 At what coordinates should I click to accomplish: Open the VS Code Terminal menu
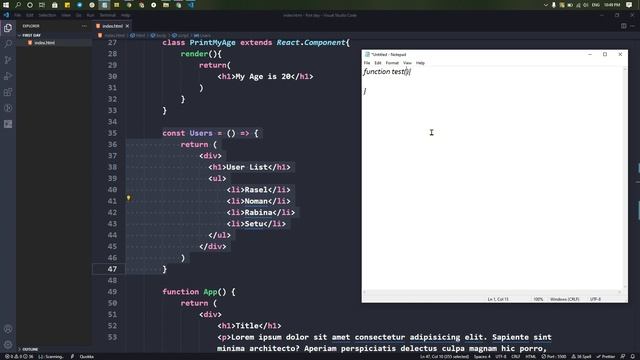coord(108,15)
